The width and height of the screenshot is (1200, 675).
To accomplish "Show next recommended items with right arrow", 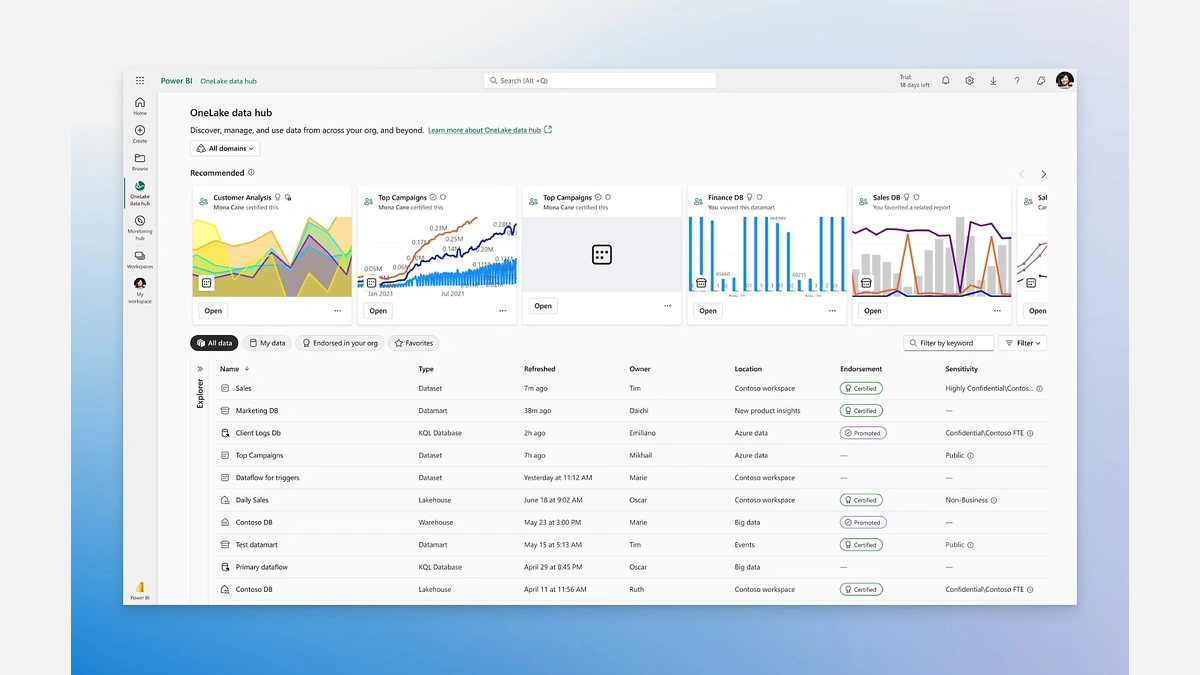I will point(1044,174).
